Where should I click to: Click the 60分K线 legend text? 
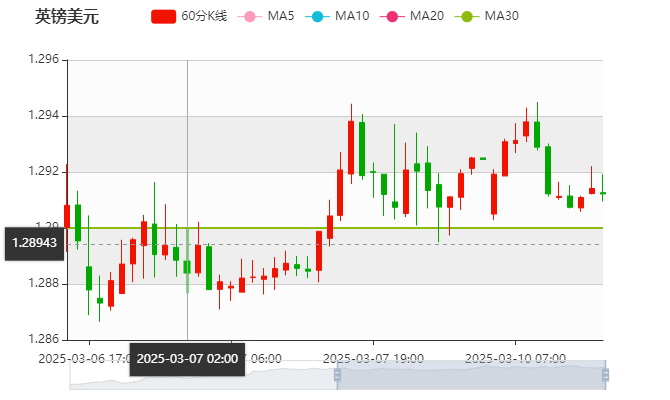pos(204,16)
